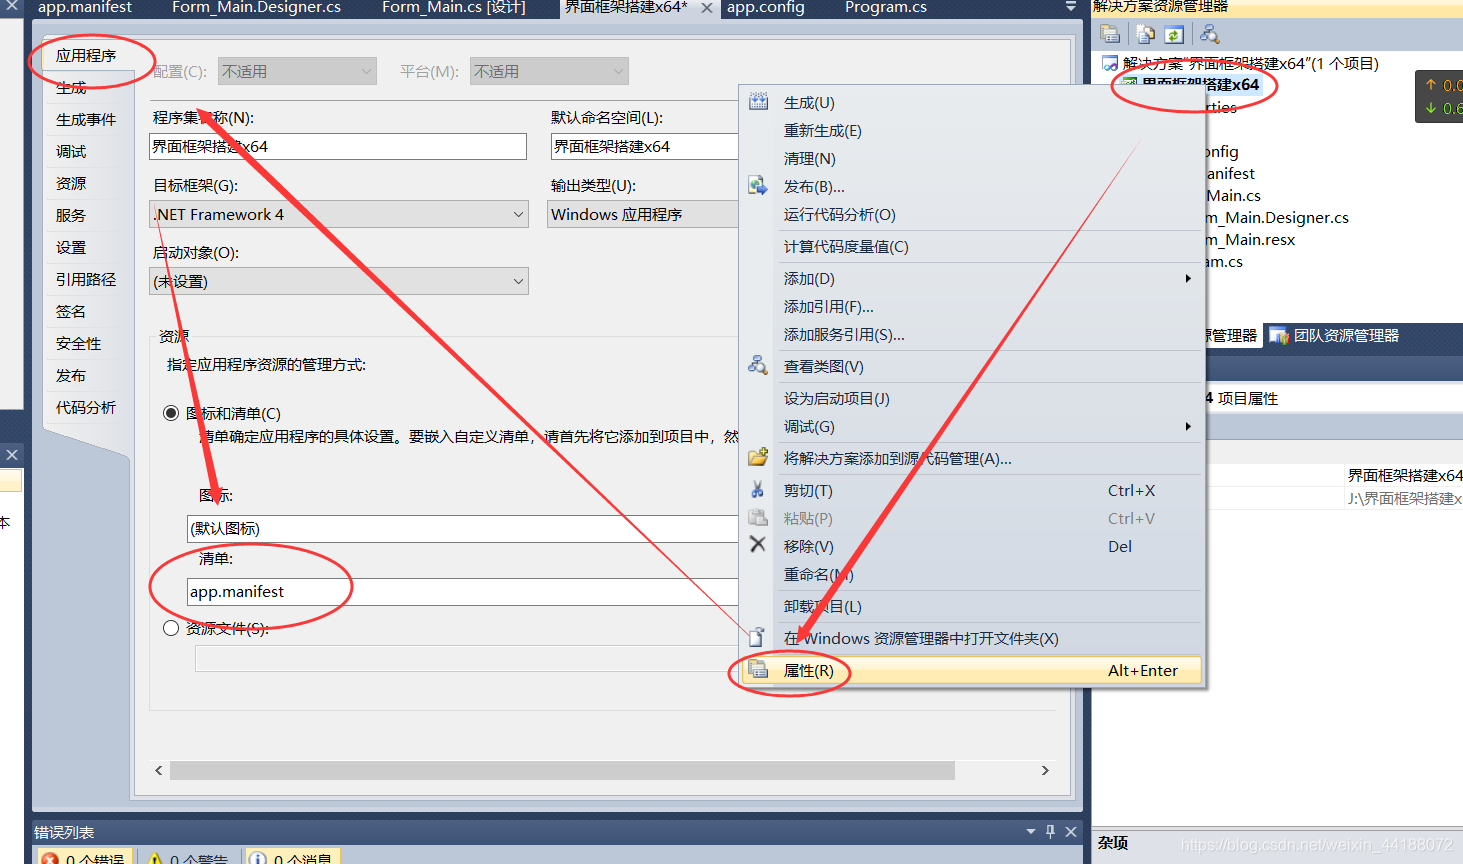This screenshot has width=1463, height=864.
Task: Switch to the Form_Main.Designer.cs tab
Action: (256, 8)
